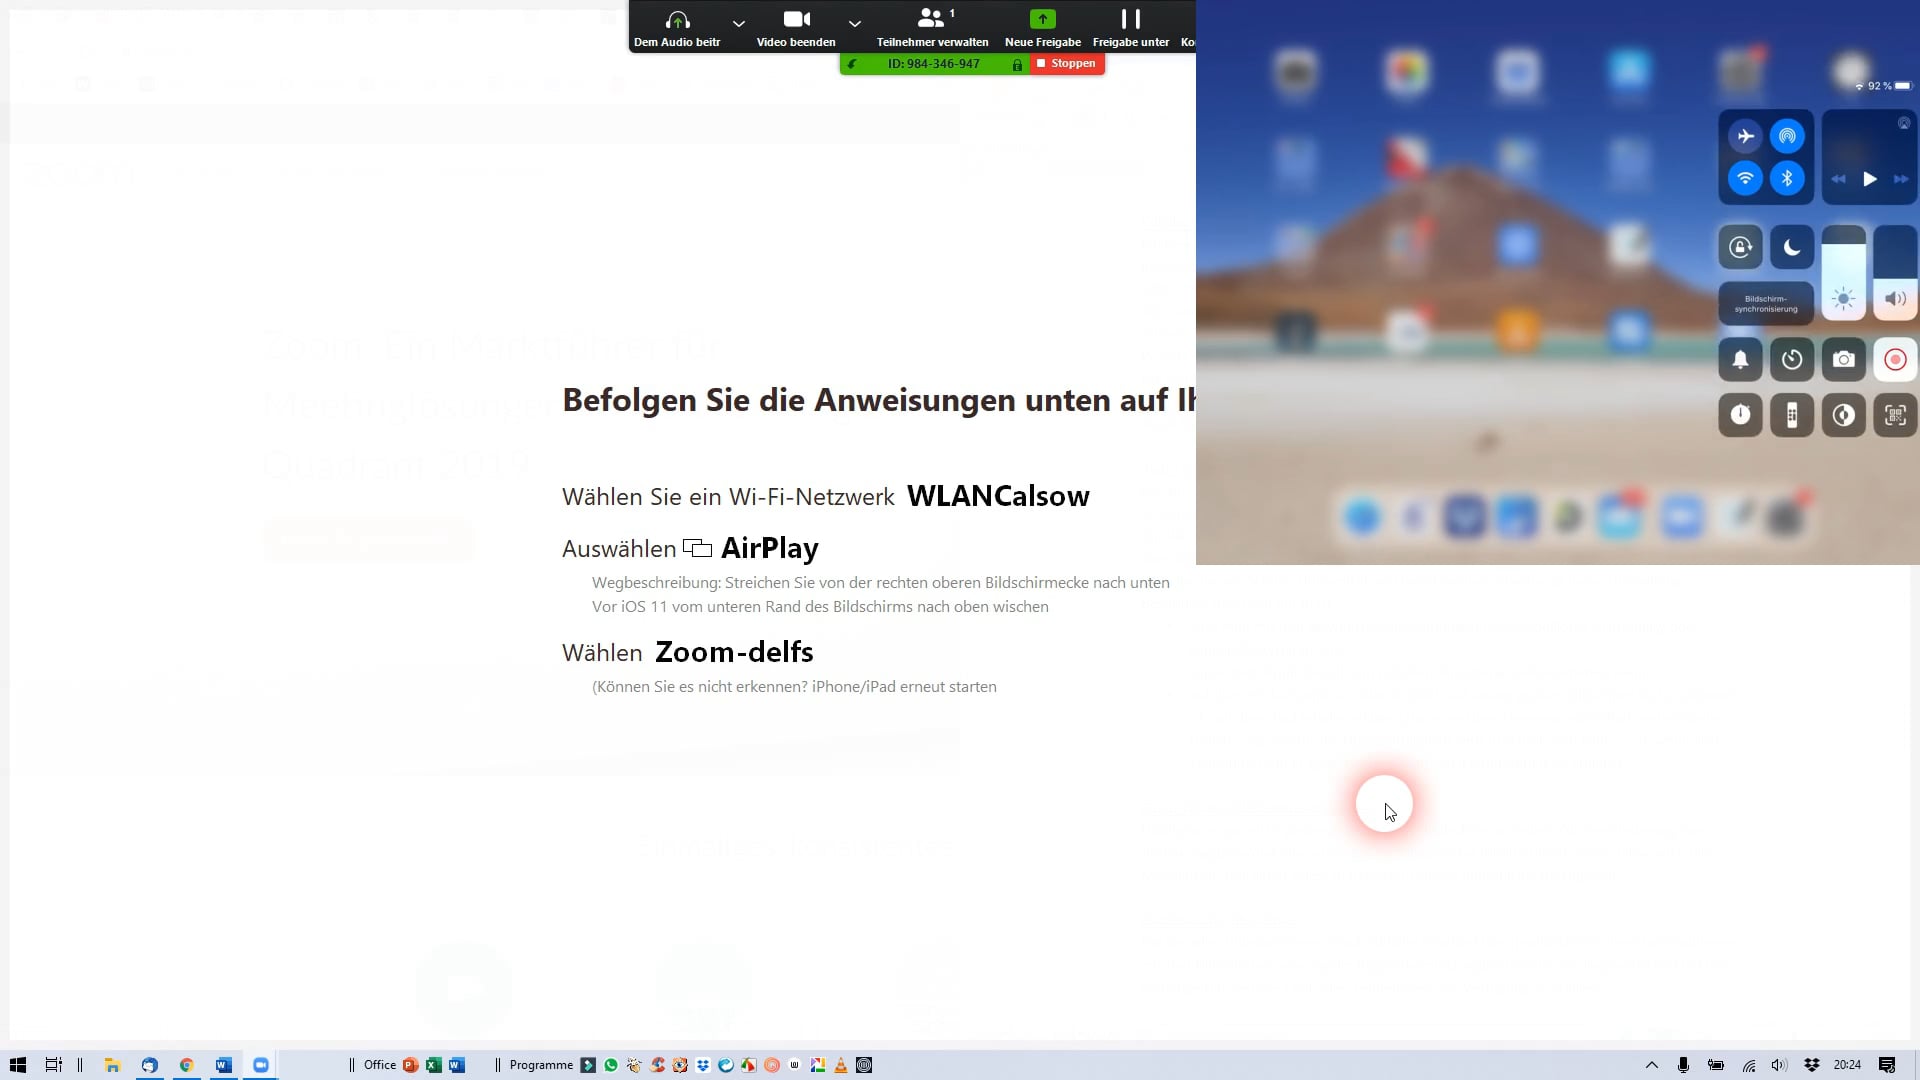Play media in Control Center music widget
Screen dimensions: 1920x1080
pyautogui.click(x=1869, y=179)
